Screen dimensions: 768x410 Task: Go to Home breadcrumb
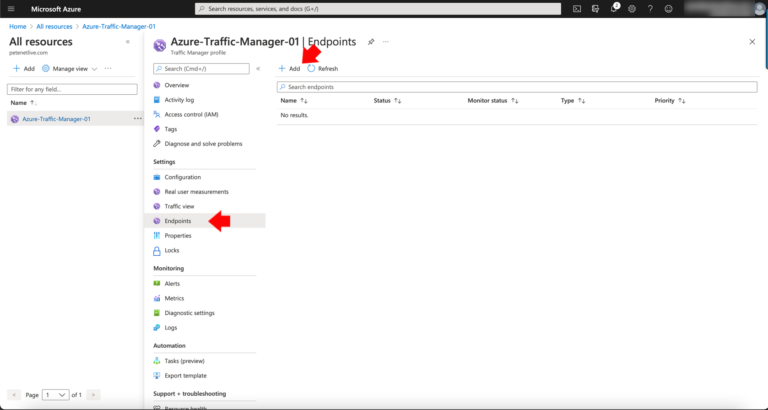(18, 26)
